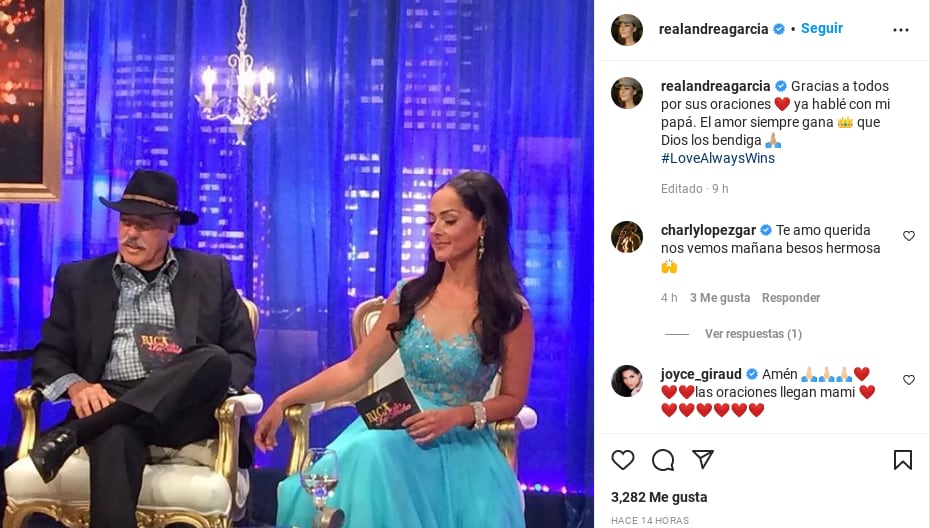
Task: View the 3,282 Me gusta likes list
Action: (659, 497)
